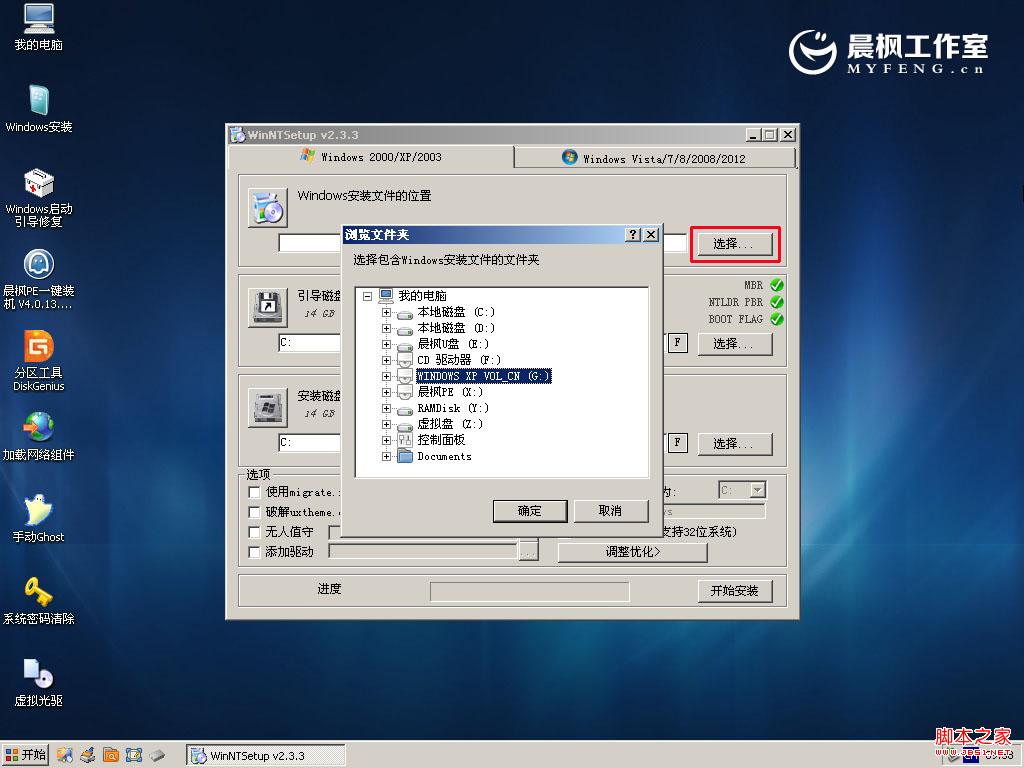Click the blue screenshot tool taskbar icon
The width and height of the screenshot is (1024, 768).
[134, 756]
